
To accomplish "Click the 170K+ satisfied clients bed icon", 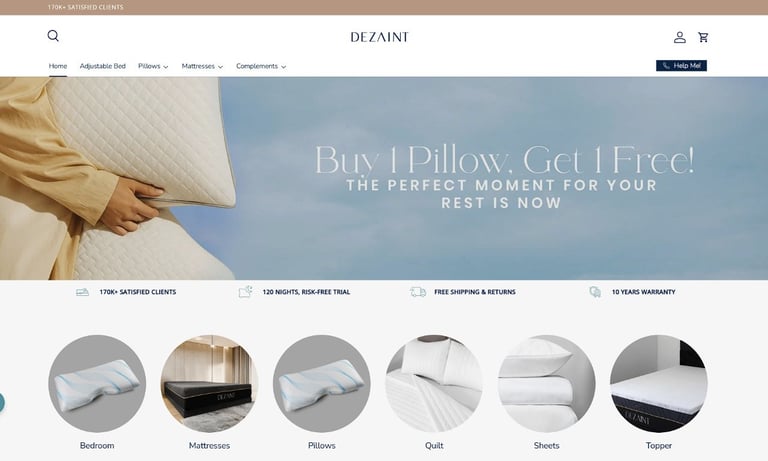I will point(82,292).
